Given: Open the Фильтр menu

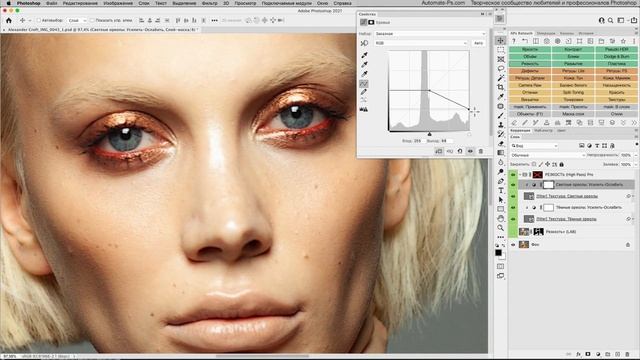Looking at the screenshot, I should tap(210, 3).
